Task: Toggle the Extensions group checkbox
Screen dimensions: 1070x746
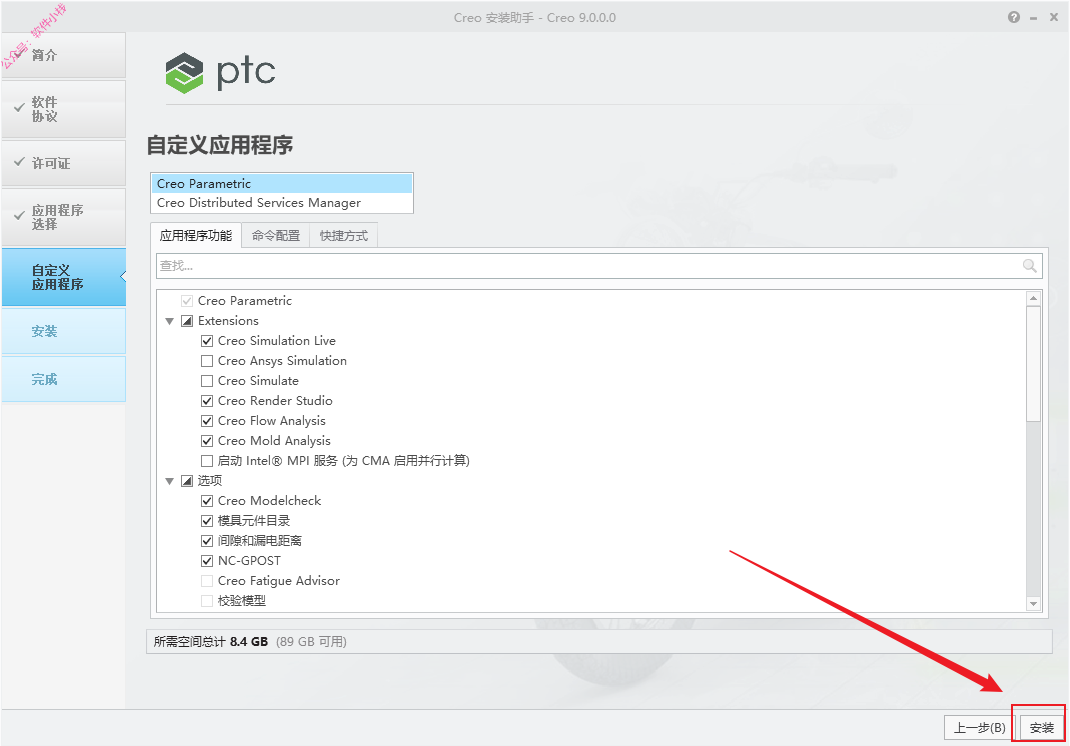Action: pyautogui.click(x=187, y=321)
